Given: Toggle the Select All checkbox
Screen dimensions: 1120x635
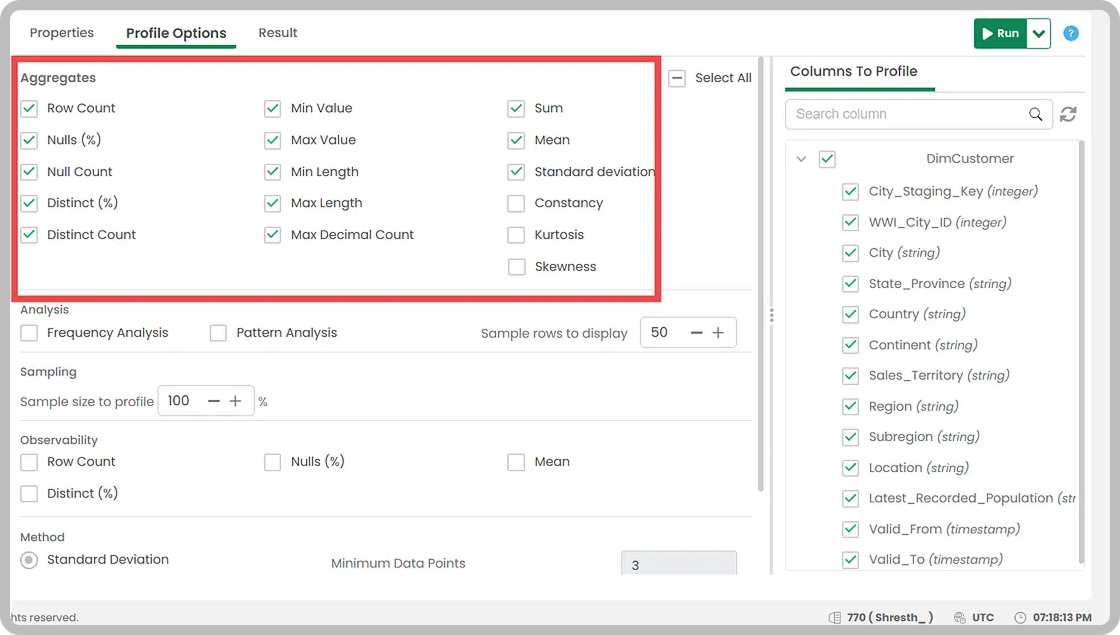Looking at the screenshot, I should point(677,78).
